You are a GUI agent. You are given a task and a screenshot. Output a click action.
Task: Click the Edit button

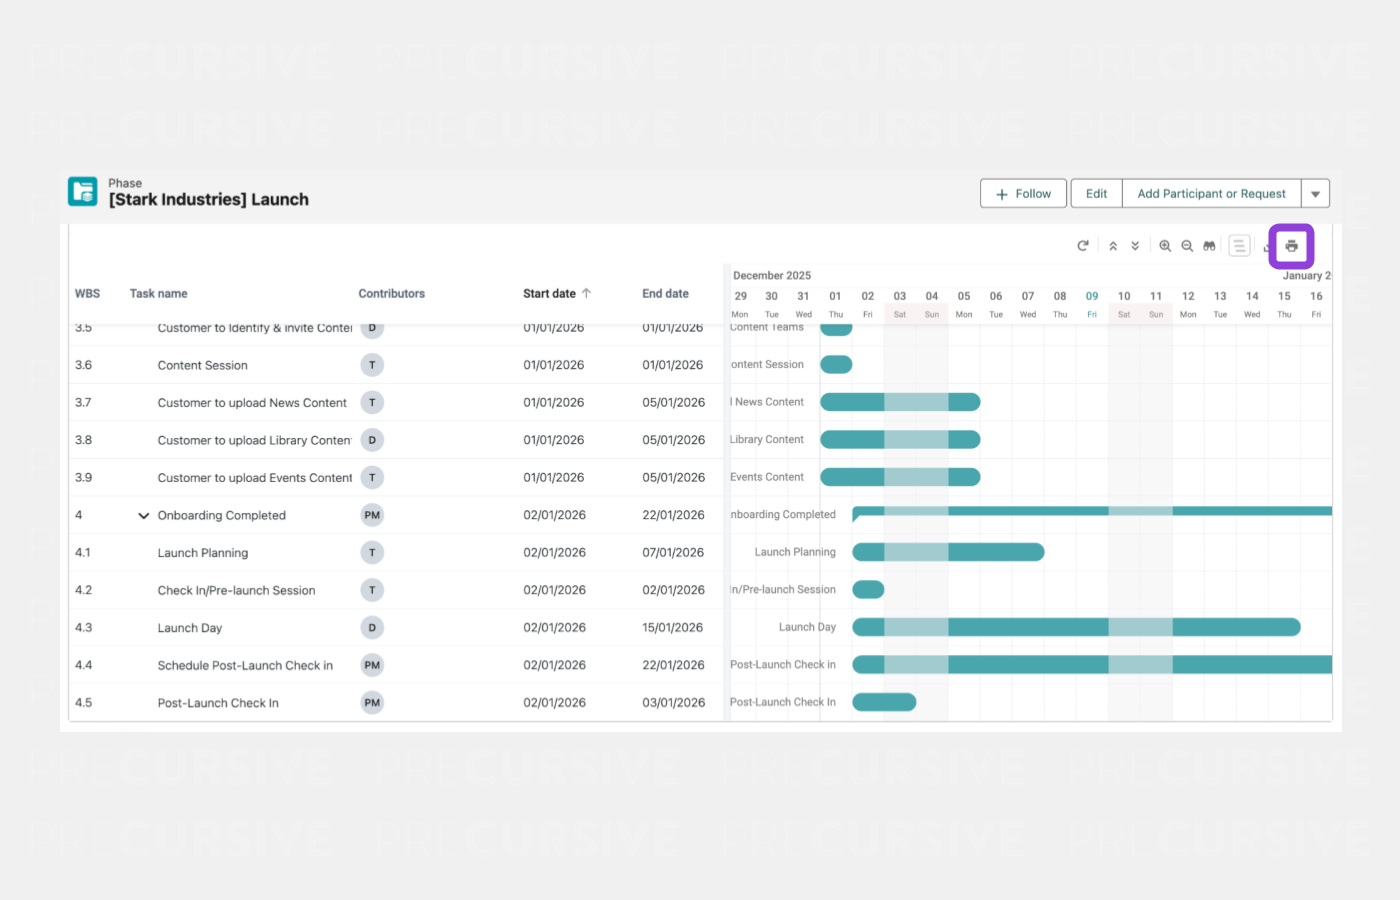1096,194
